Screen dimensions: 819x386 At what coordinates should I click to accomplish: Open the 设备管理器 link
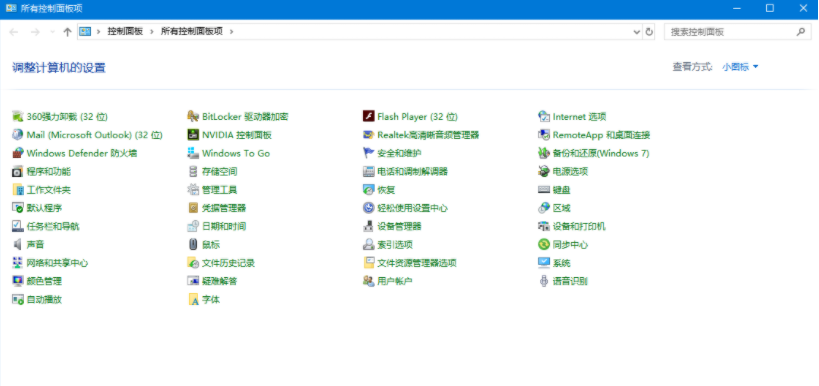click(399, 226)
